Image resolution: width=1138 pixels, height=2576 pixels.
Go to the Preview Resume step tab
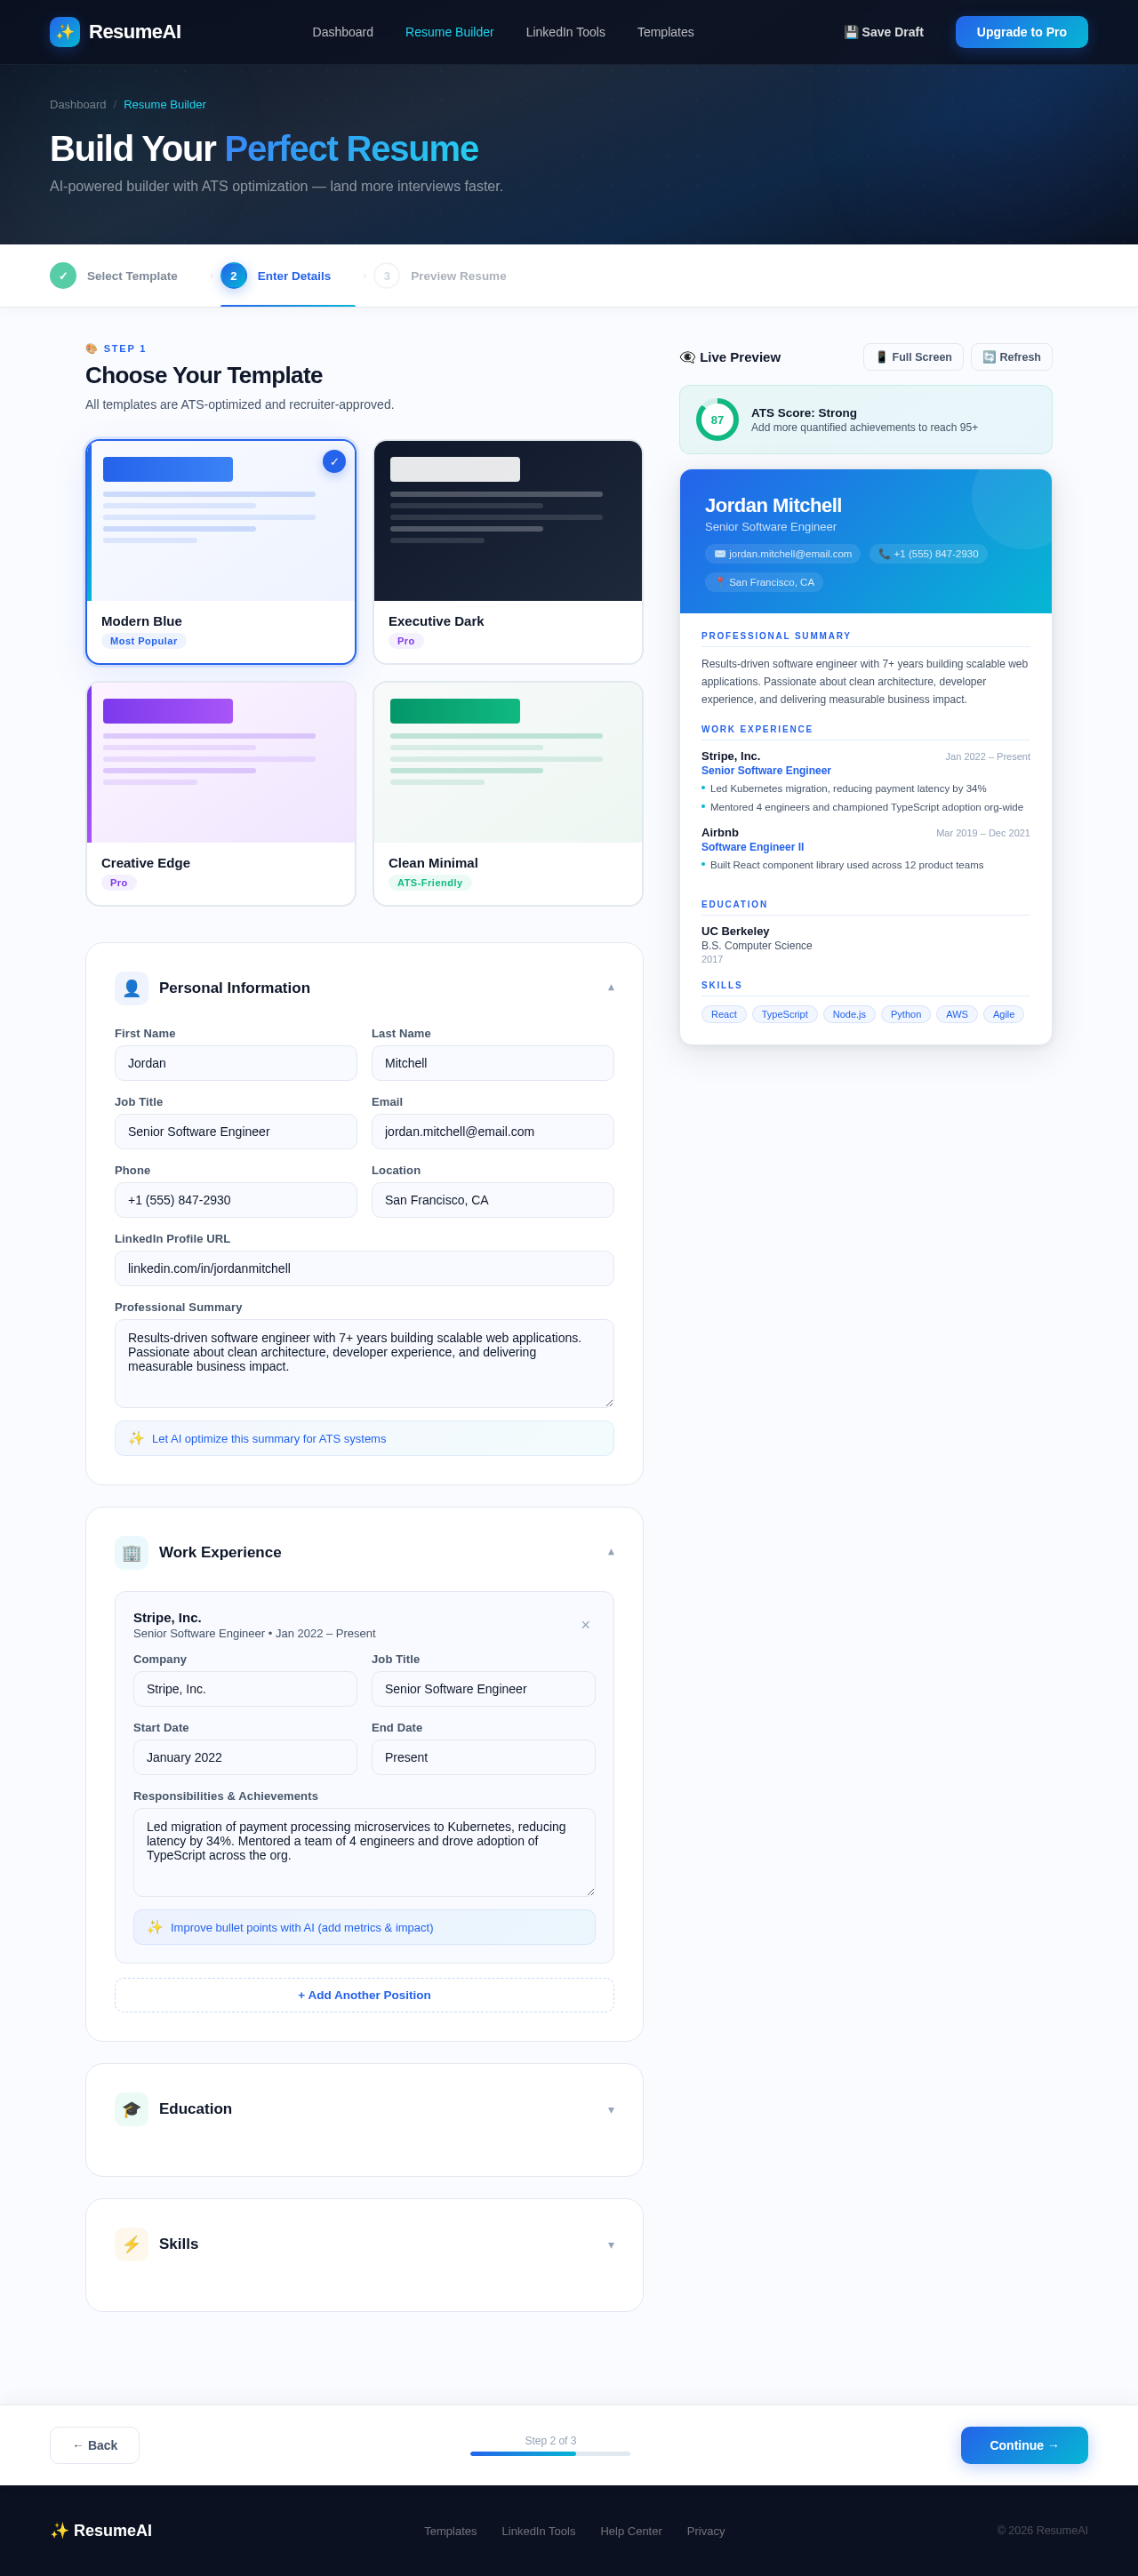pos(440,276)
